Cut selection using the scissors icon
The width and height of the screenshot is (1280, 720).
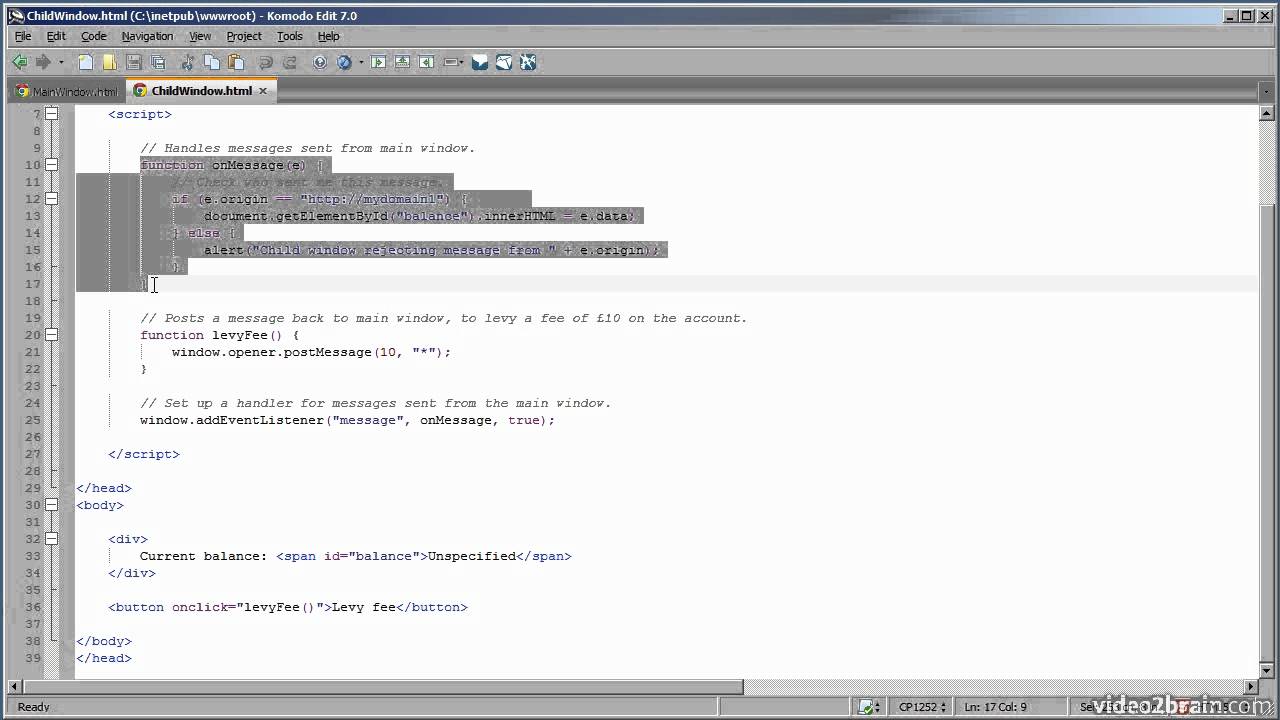tap(187, 62)
